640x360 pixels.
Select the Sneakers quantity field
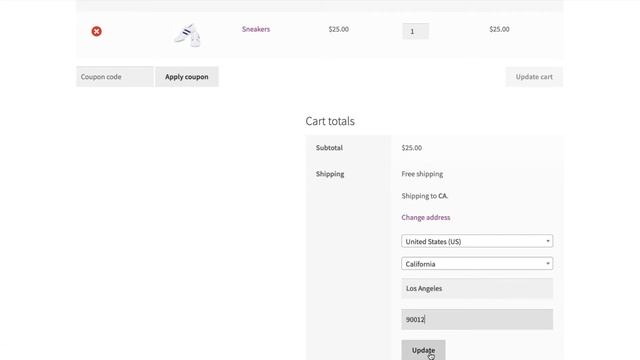point(416,31)
